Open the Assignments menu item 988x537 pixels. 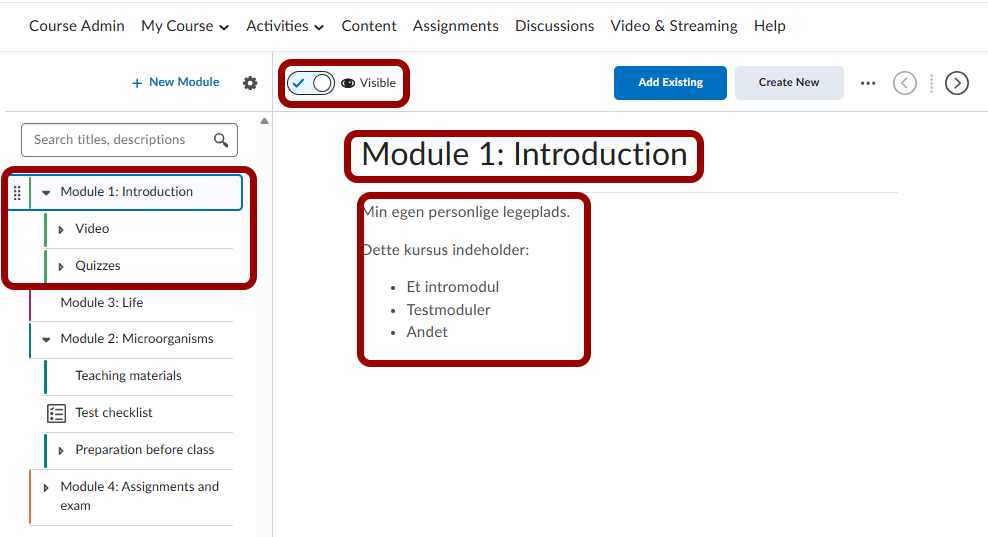pos(455,26)
